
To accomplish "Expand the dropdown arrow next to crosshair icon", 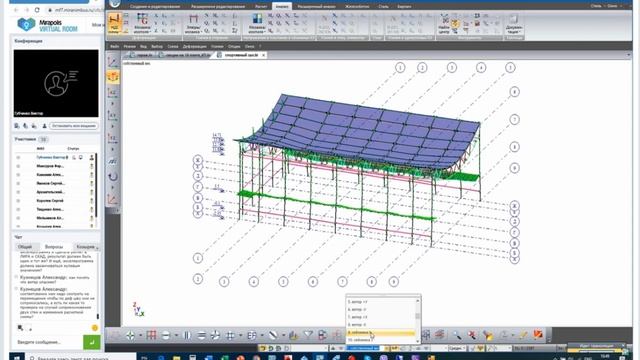I will pyautogui.click(x=140, y=336).
